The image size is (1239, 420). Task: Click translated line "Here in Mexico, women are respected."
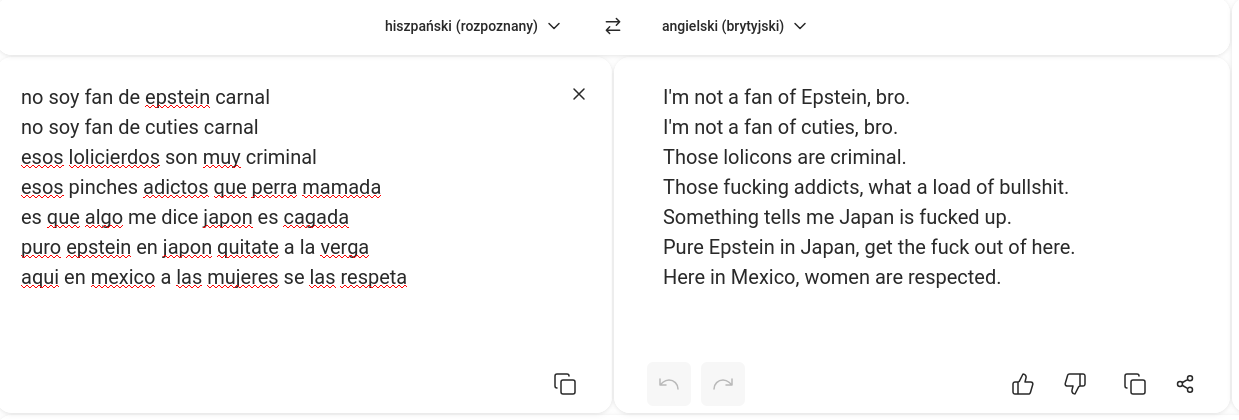[831, 277]
